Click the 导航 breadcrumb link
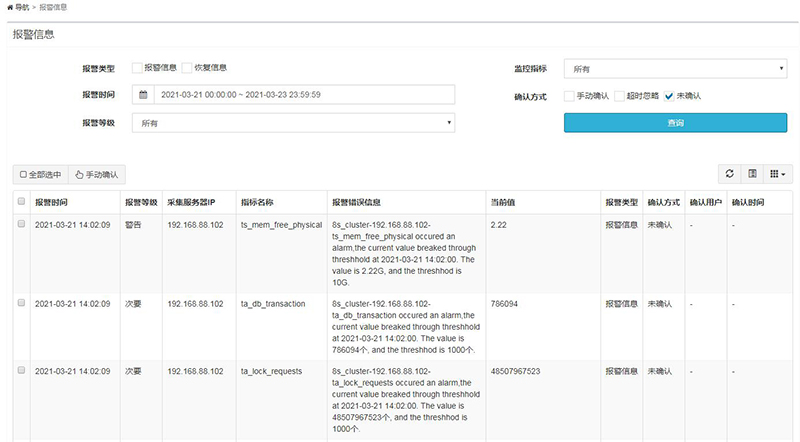 click(x=22, y=7)
